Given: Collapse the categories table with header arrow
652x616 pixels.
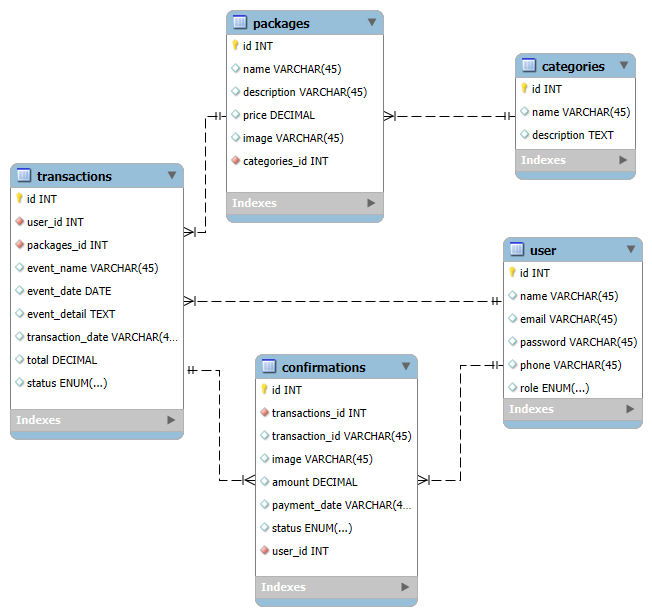Looking at the screenshot, I should point(624,65).
